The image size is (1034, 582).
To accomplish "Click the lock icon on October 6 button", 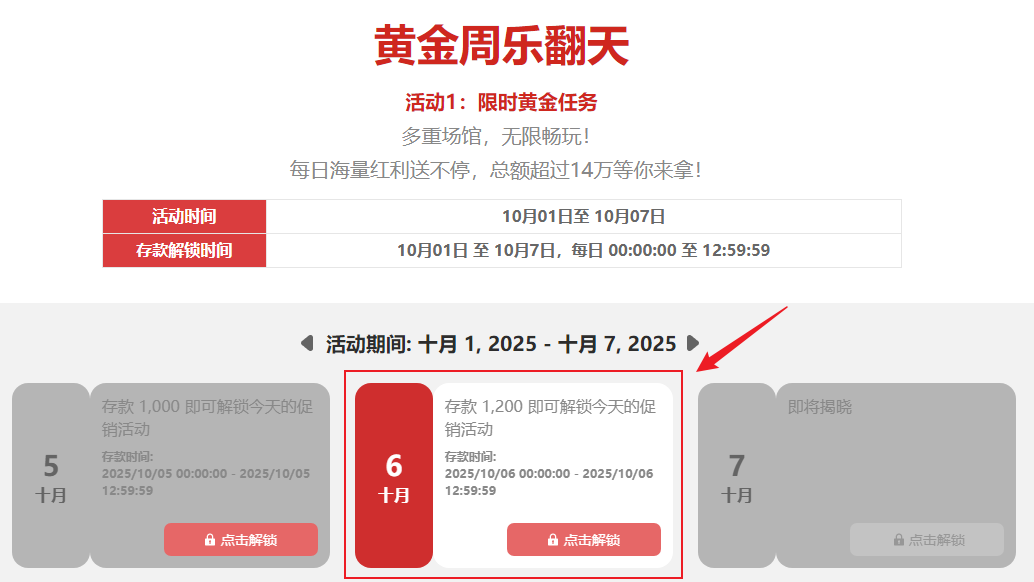I will pos(553,540).
